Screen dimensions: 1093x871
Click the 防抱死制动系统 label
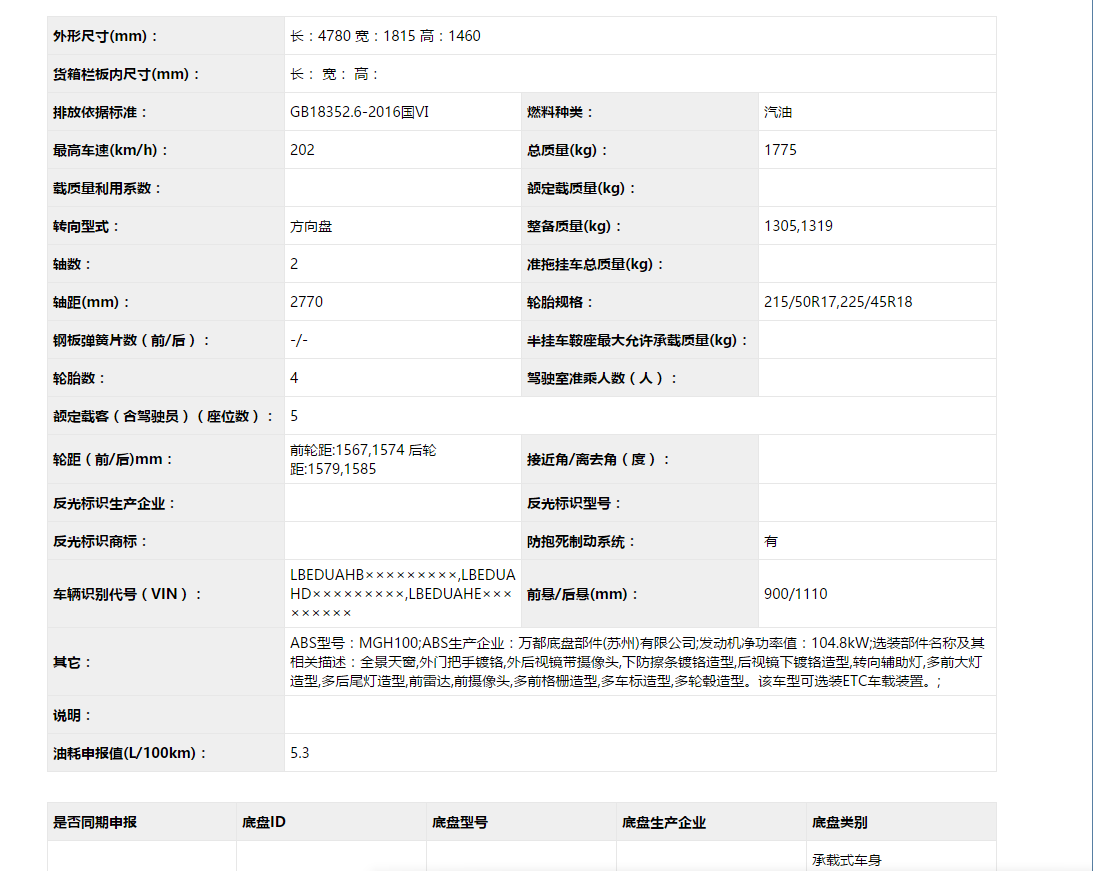[581, 541]
